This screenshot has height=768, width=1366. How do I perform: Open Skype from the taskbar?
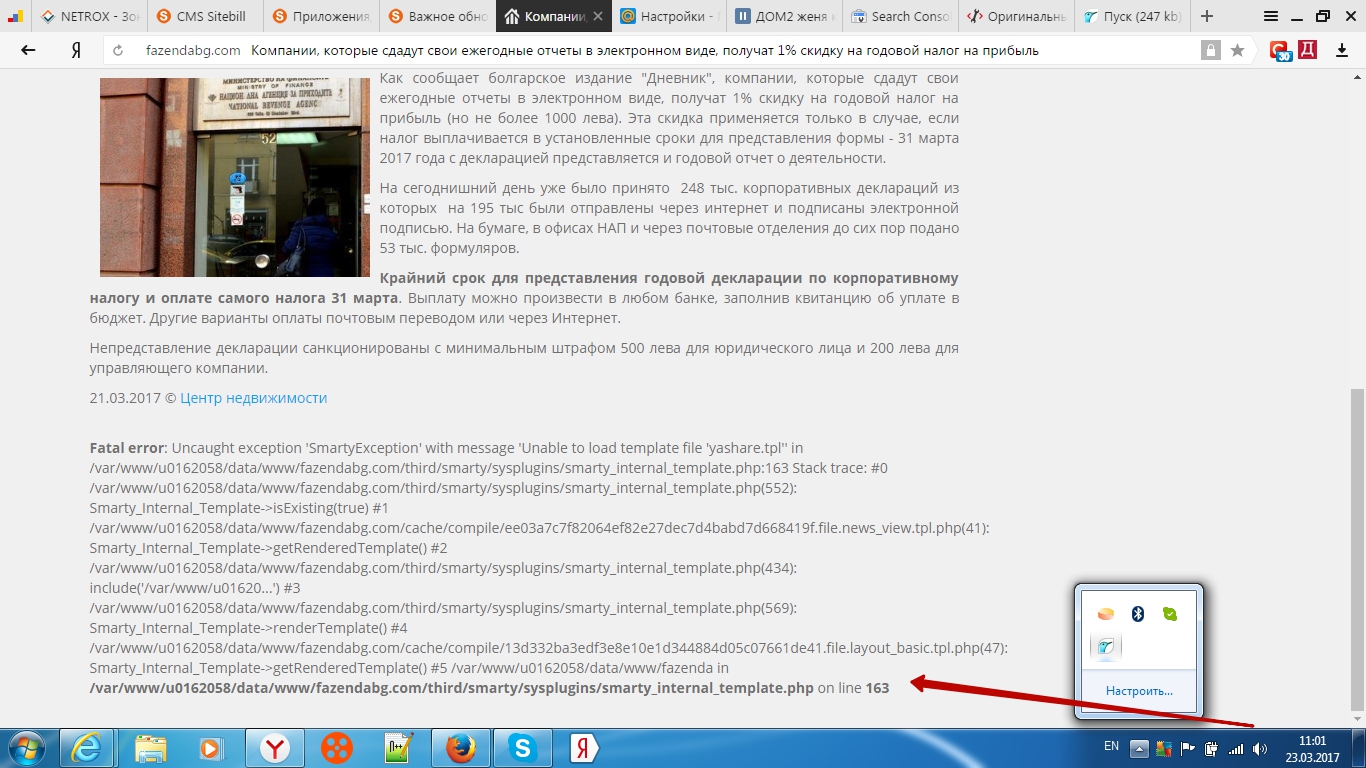[521, 748]
